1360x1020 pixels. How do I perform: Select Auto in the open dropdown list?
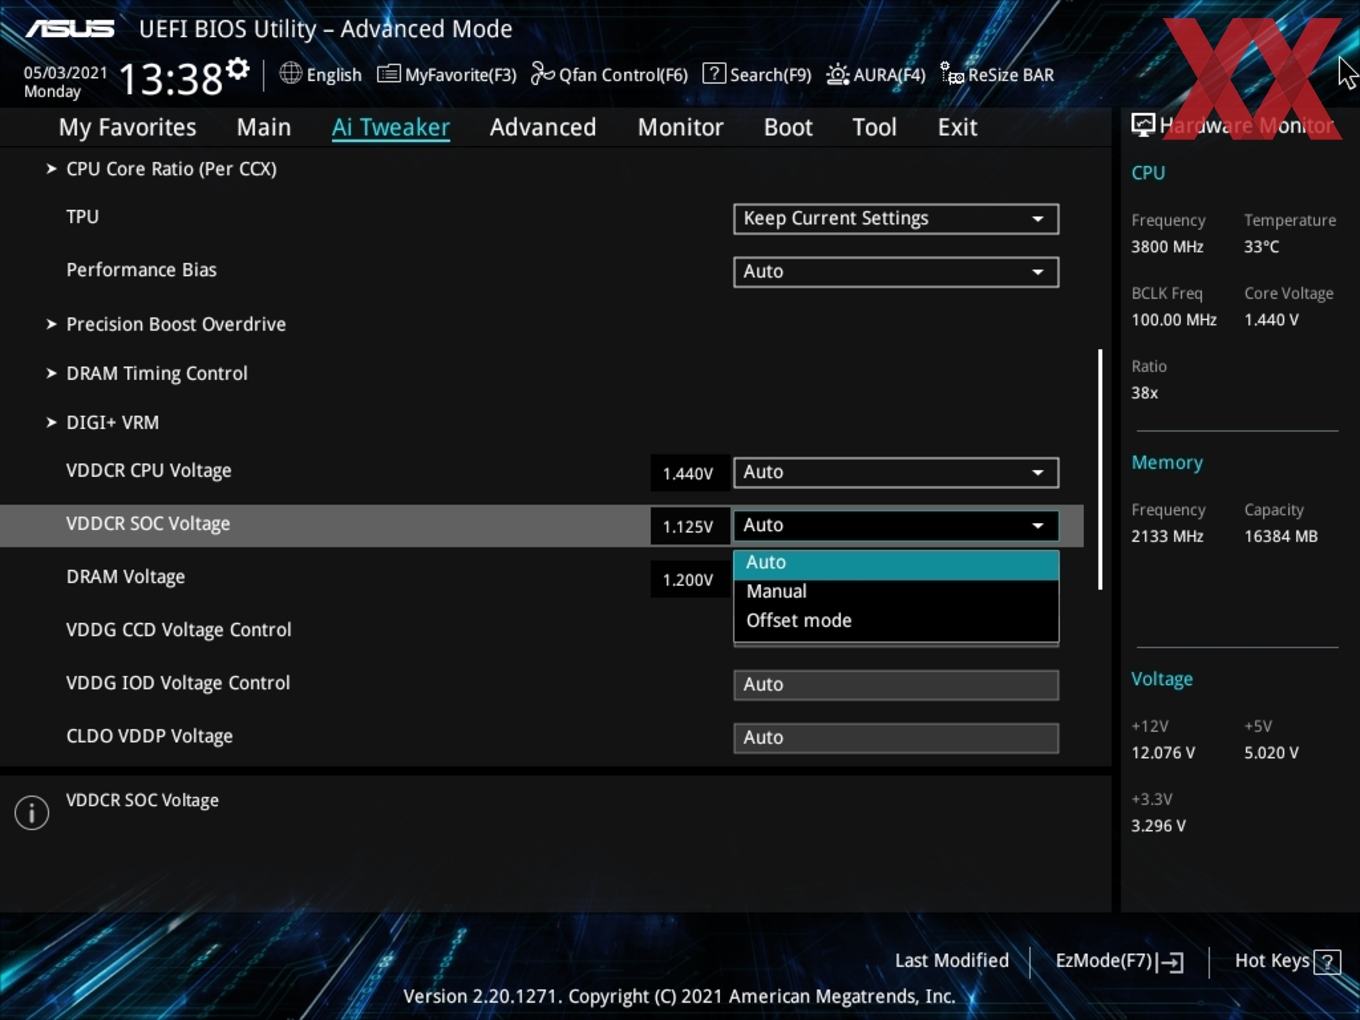pyautogui.click(x=896, y=563)
